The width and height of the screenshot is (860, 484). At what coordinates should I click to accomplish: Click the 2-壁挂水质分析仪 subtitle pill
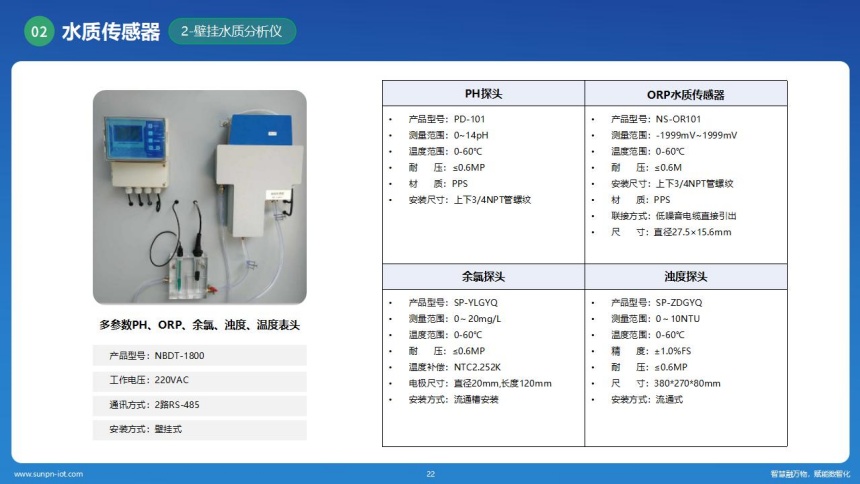pos(232,31)
